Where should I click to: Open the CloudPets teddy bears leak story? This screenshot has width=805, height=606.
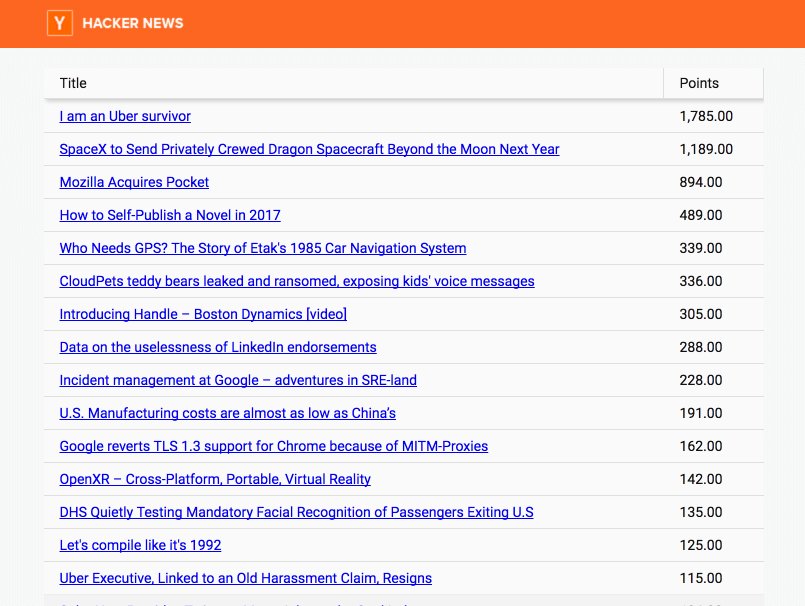[x=297, y=281]
